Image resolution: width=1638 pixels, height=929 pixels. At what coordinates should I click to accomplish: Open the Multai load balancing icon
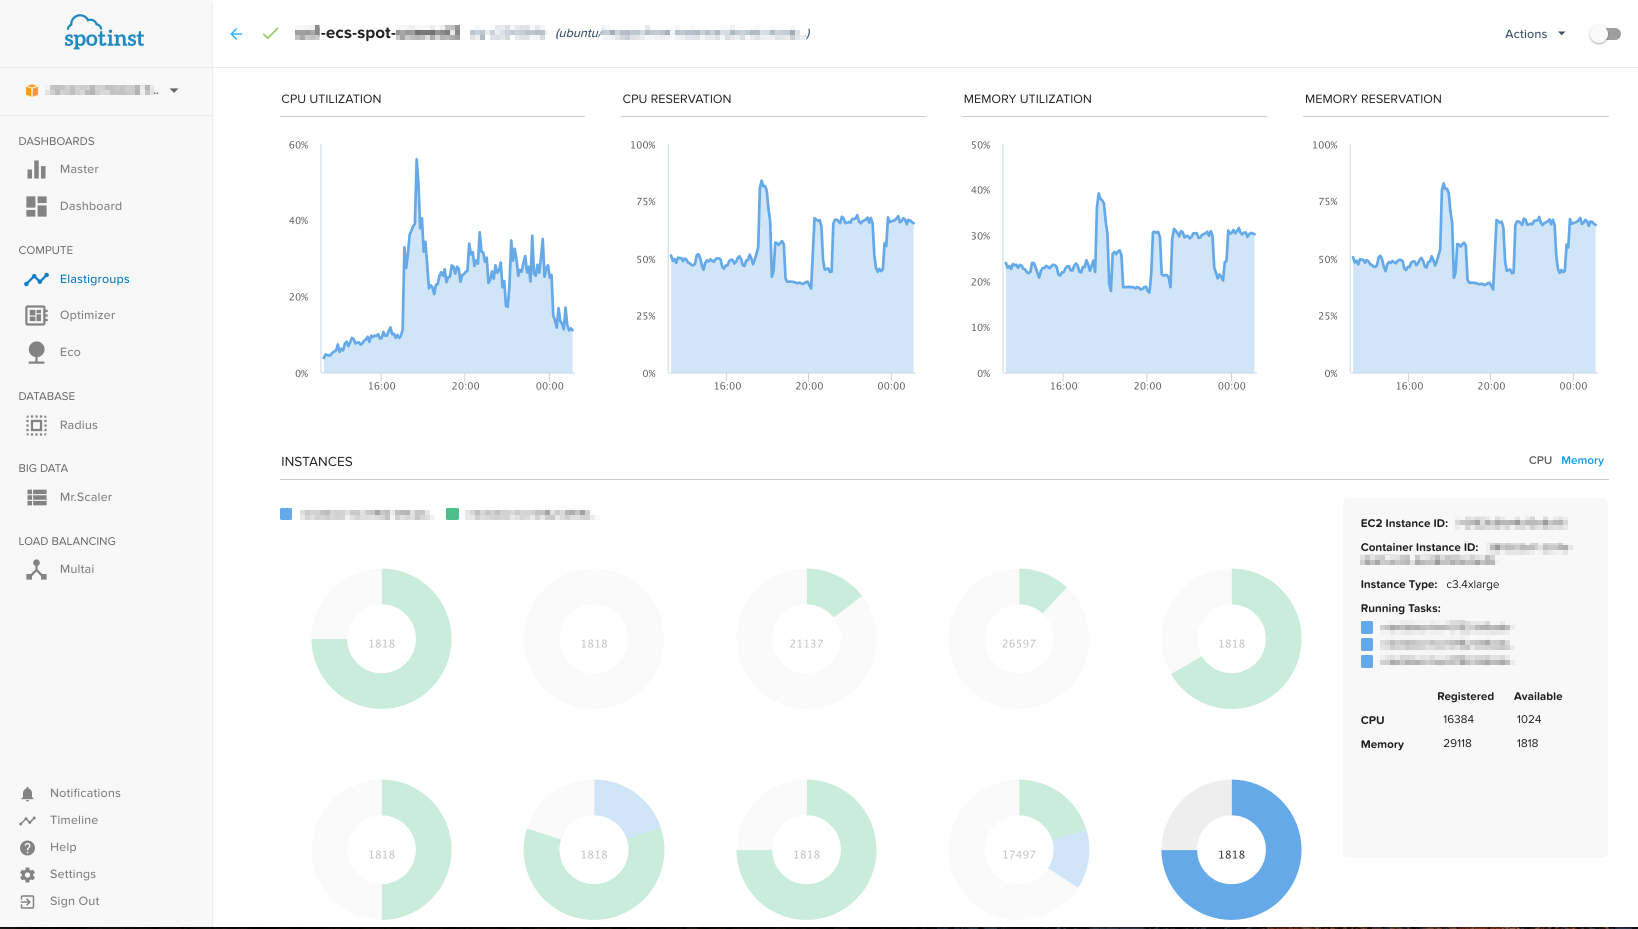37,569
